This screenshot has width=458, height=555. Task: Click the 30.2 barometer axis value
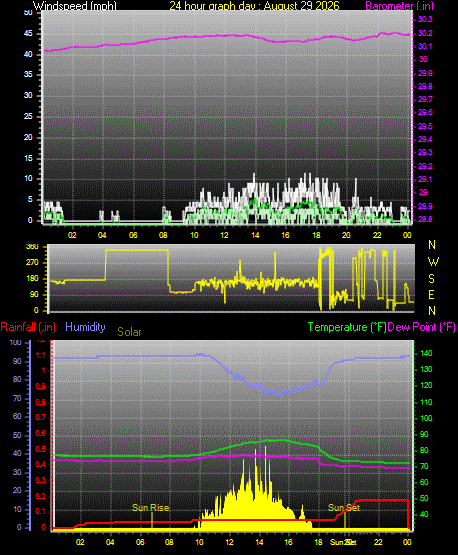click(x=425, y=33)
